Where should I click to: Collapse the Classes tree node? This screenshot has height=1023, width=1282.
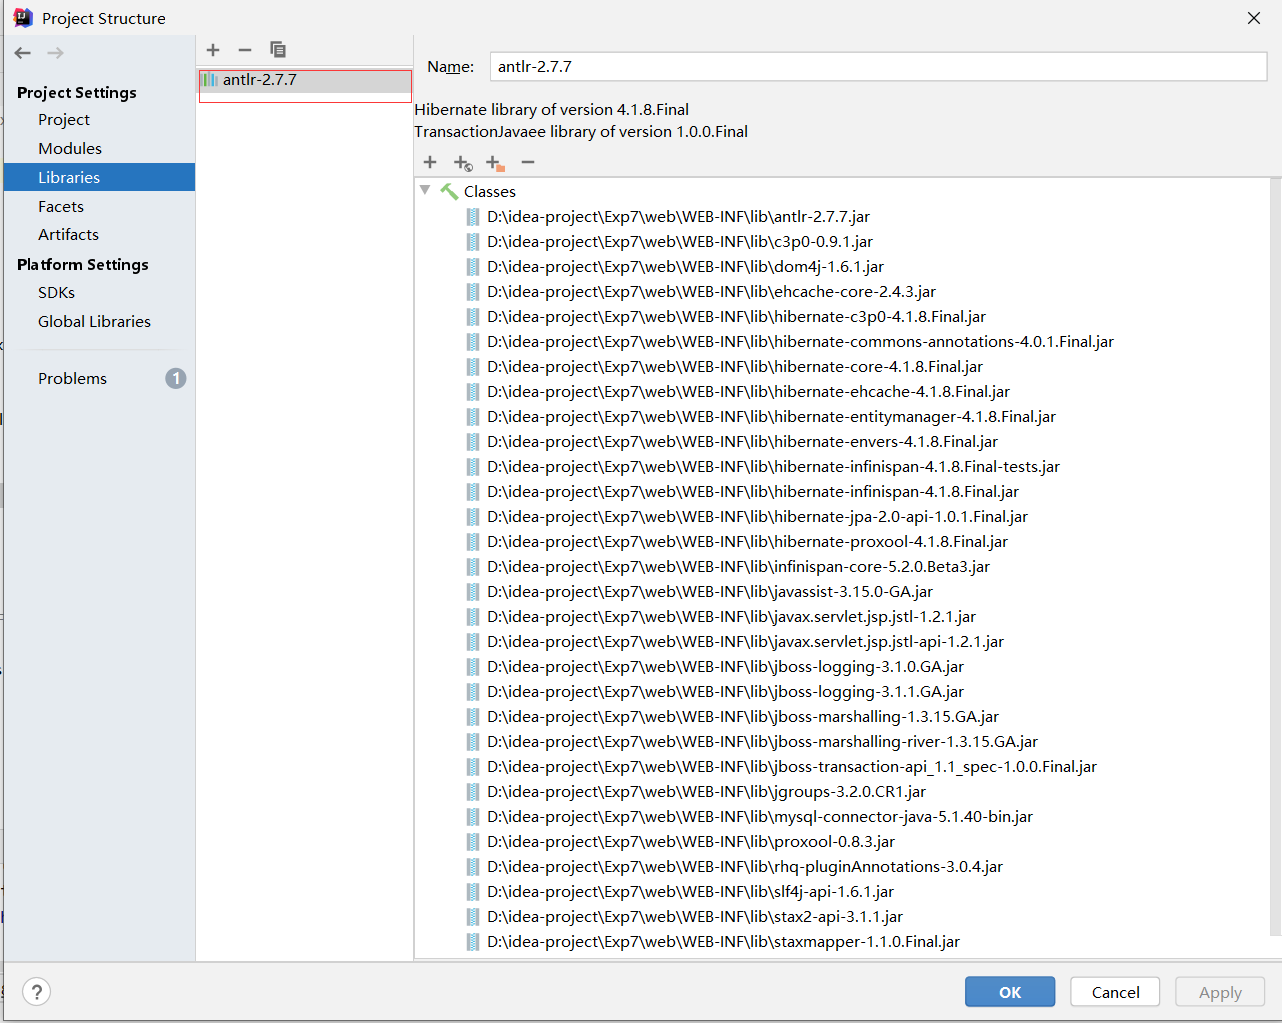coord(425,190)
